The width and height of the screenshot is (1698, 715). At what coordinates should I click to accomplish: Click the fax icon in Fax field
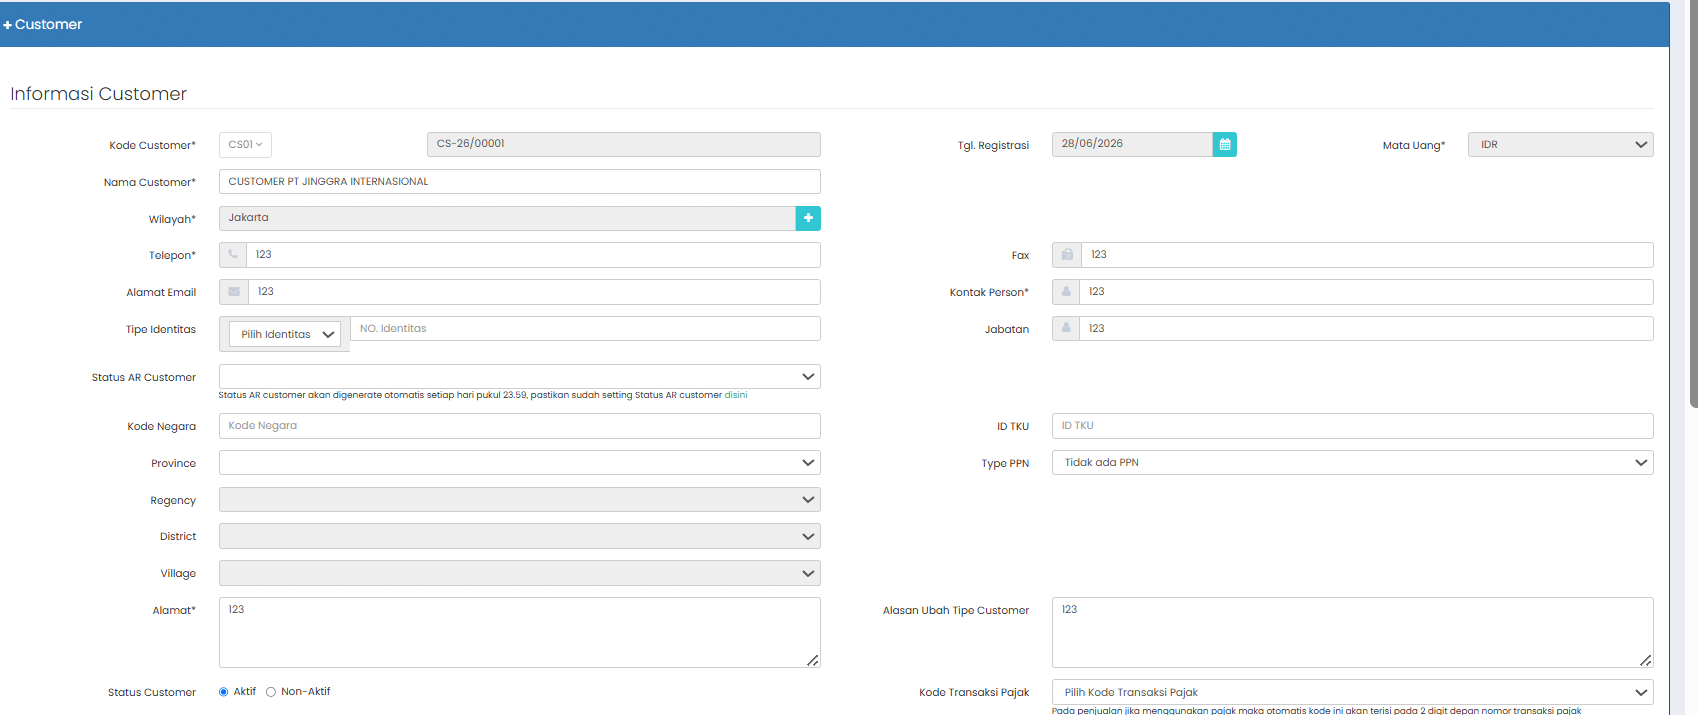[x=1067, y=255]
